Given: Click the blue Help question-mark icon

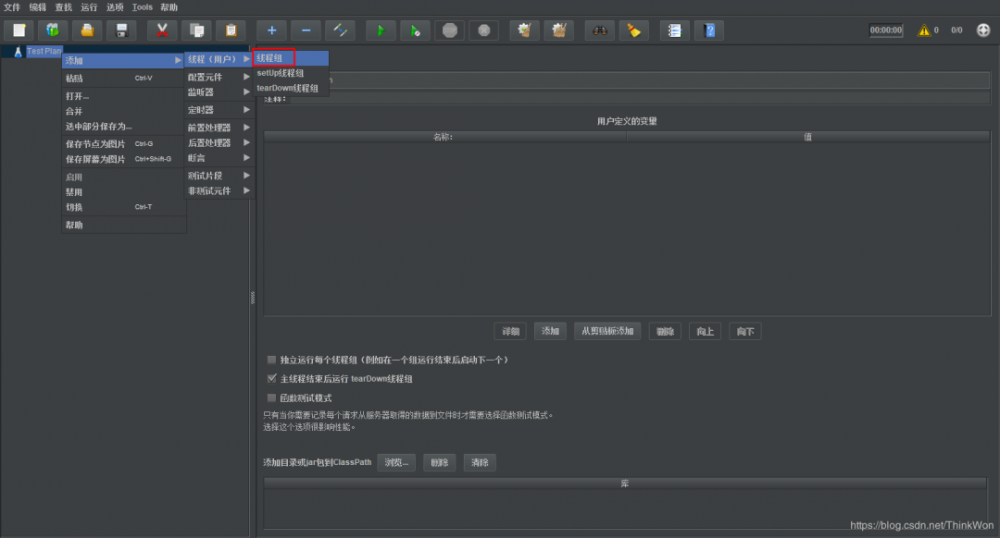Looking at the screenshot, I should point(709,30).
